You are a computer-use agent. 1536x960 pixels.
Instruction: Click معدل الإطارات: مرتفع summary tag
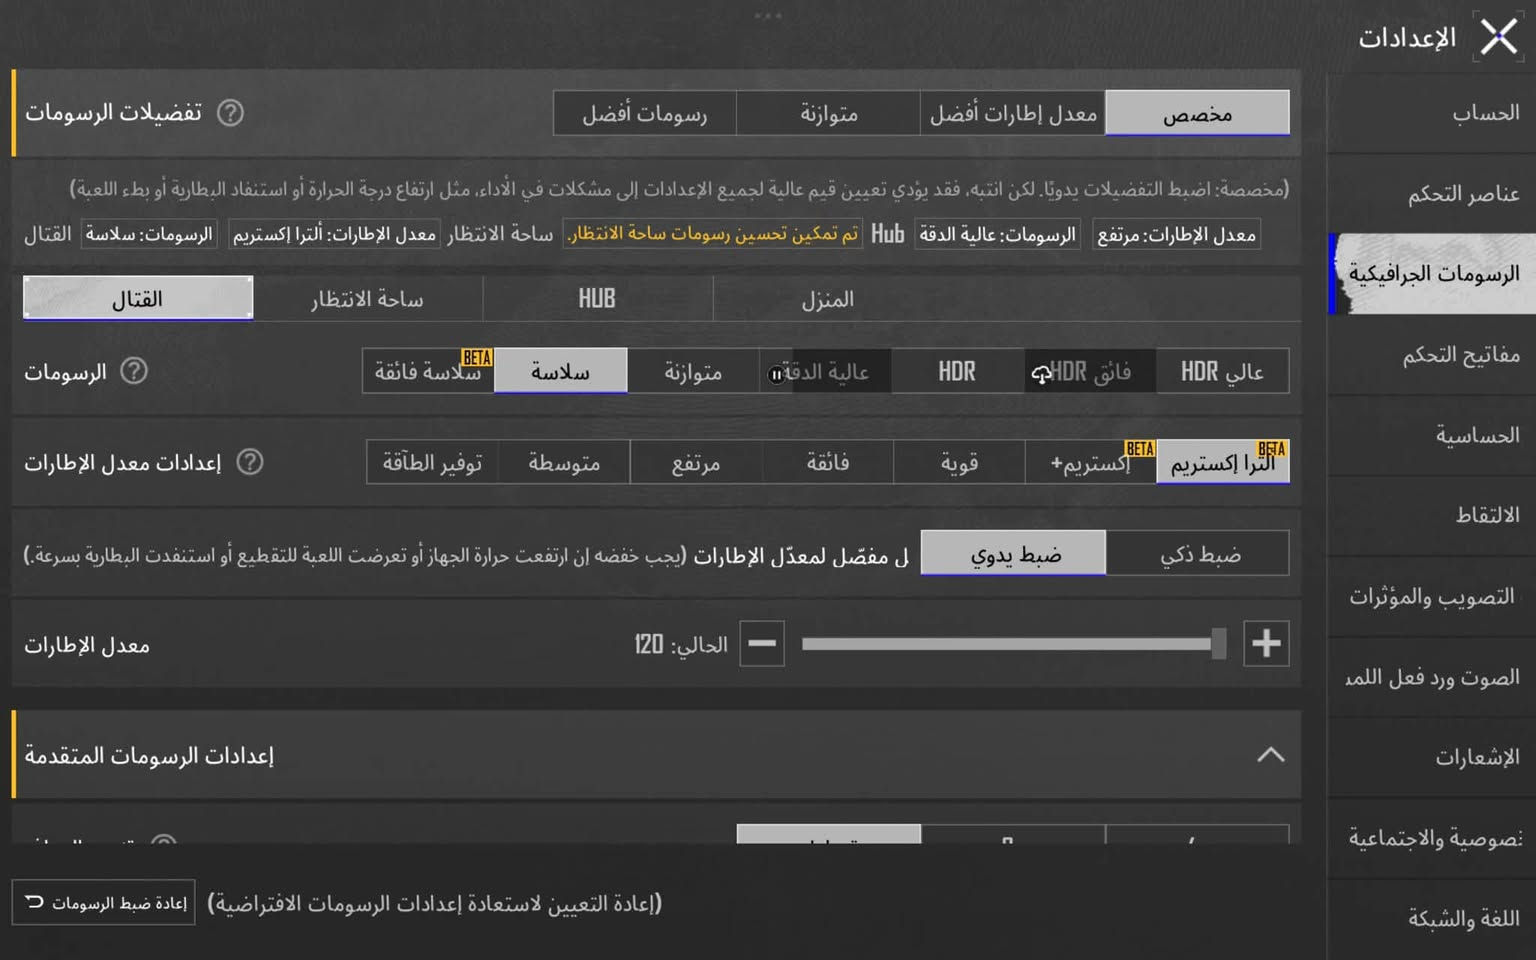[1176, 234]
